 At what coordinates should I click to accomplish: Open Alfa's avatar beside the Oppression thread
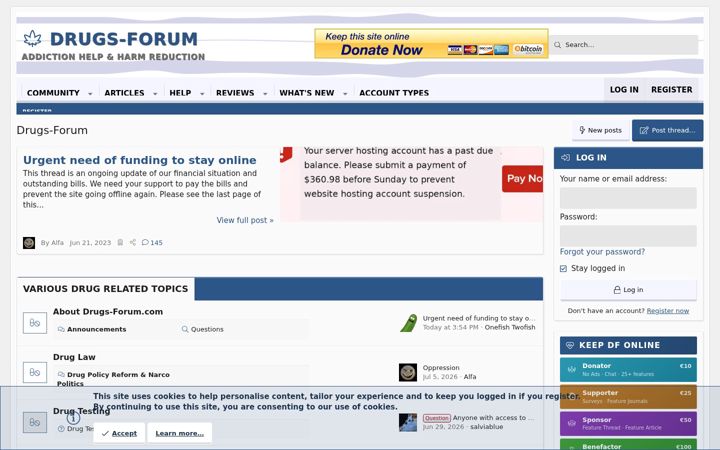coord(408,372)
